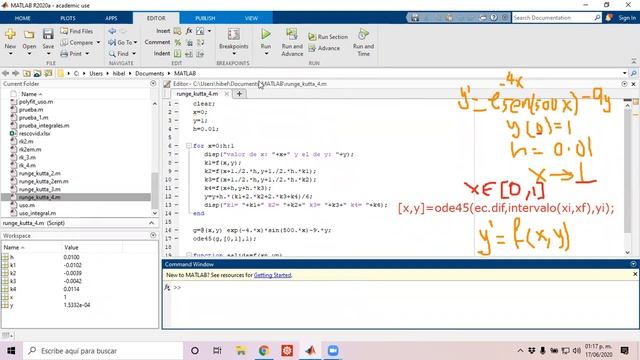The height and width of the screenshot is (360, 640).
Task: Open a file with the Open folder icon
Action: (29, 35)
